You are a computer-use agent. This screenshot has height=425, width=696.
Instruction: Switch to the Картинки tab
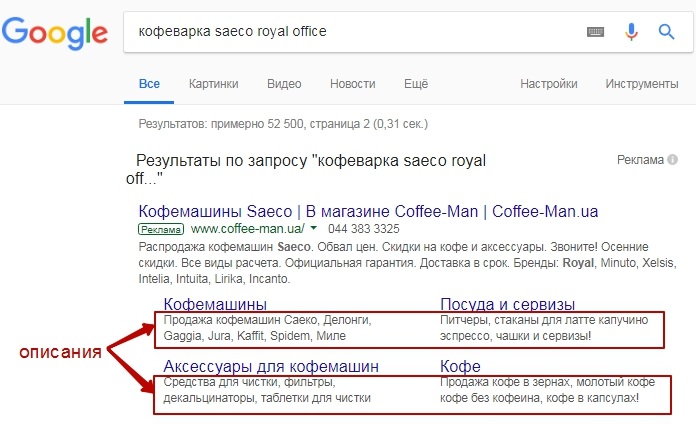pyautogui.click(x=214, y=84)
